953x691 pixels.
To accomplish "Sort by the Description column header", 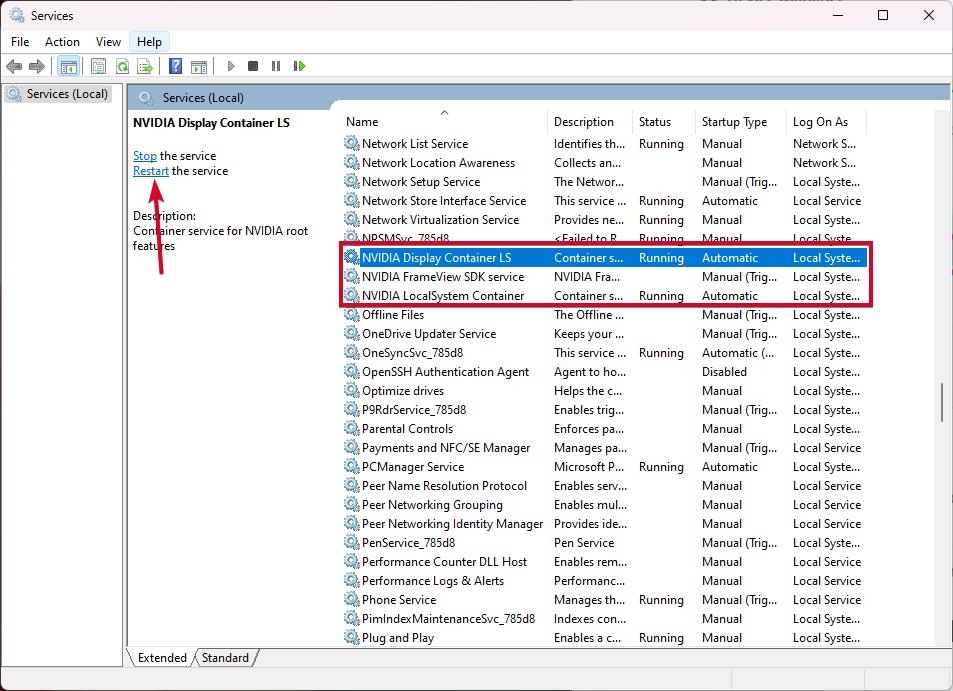I will point(590,122).
